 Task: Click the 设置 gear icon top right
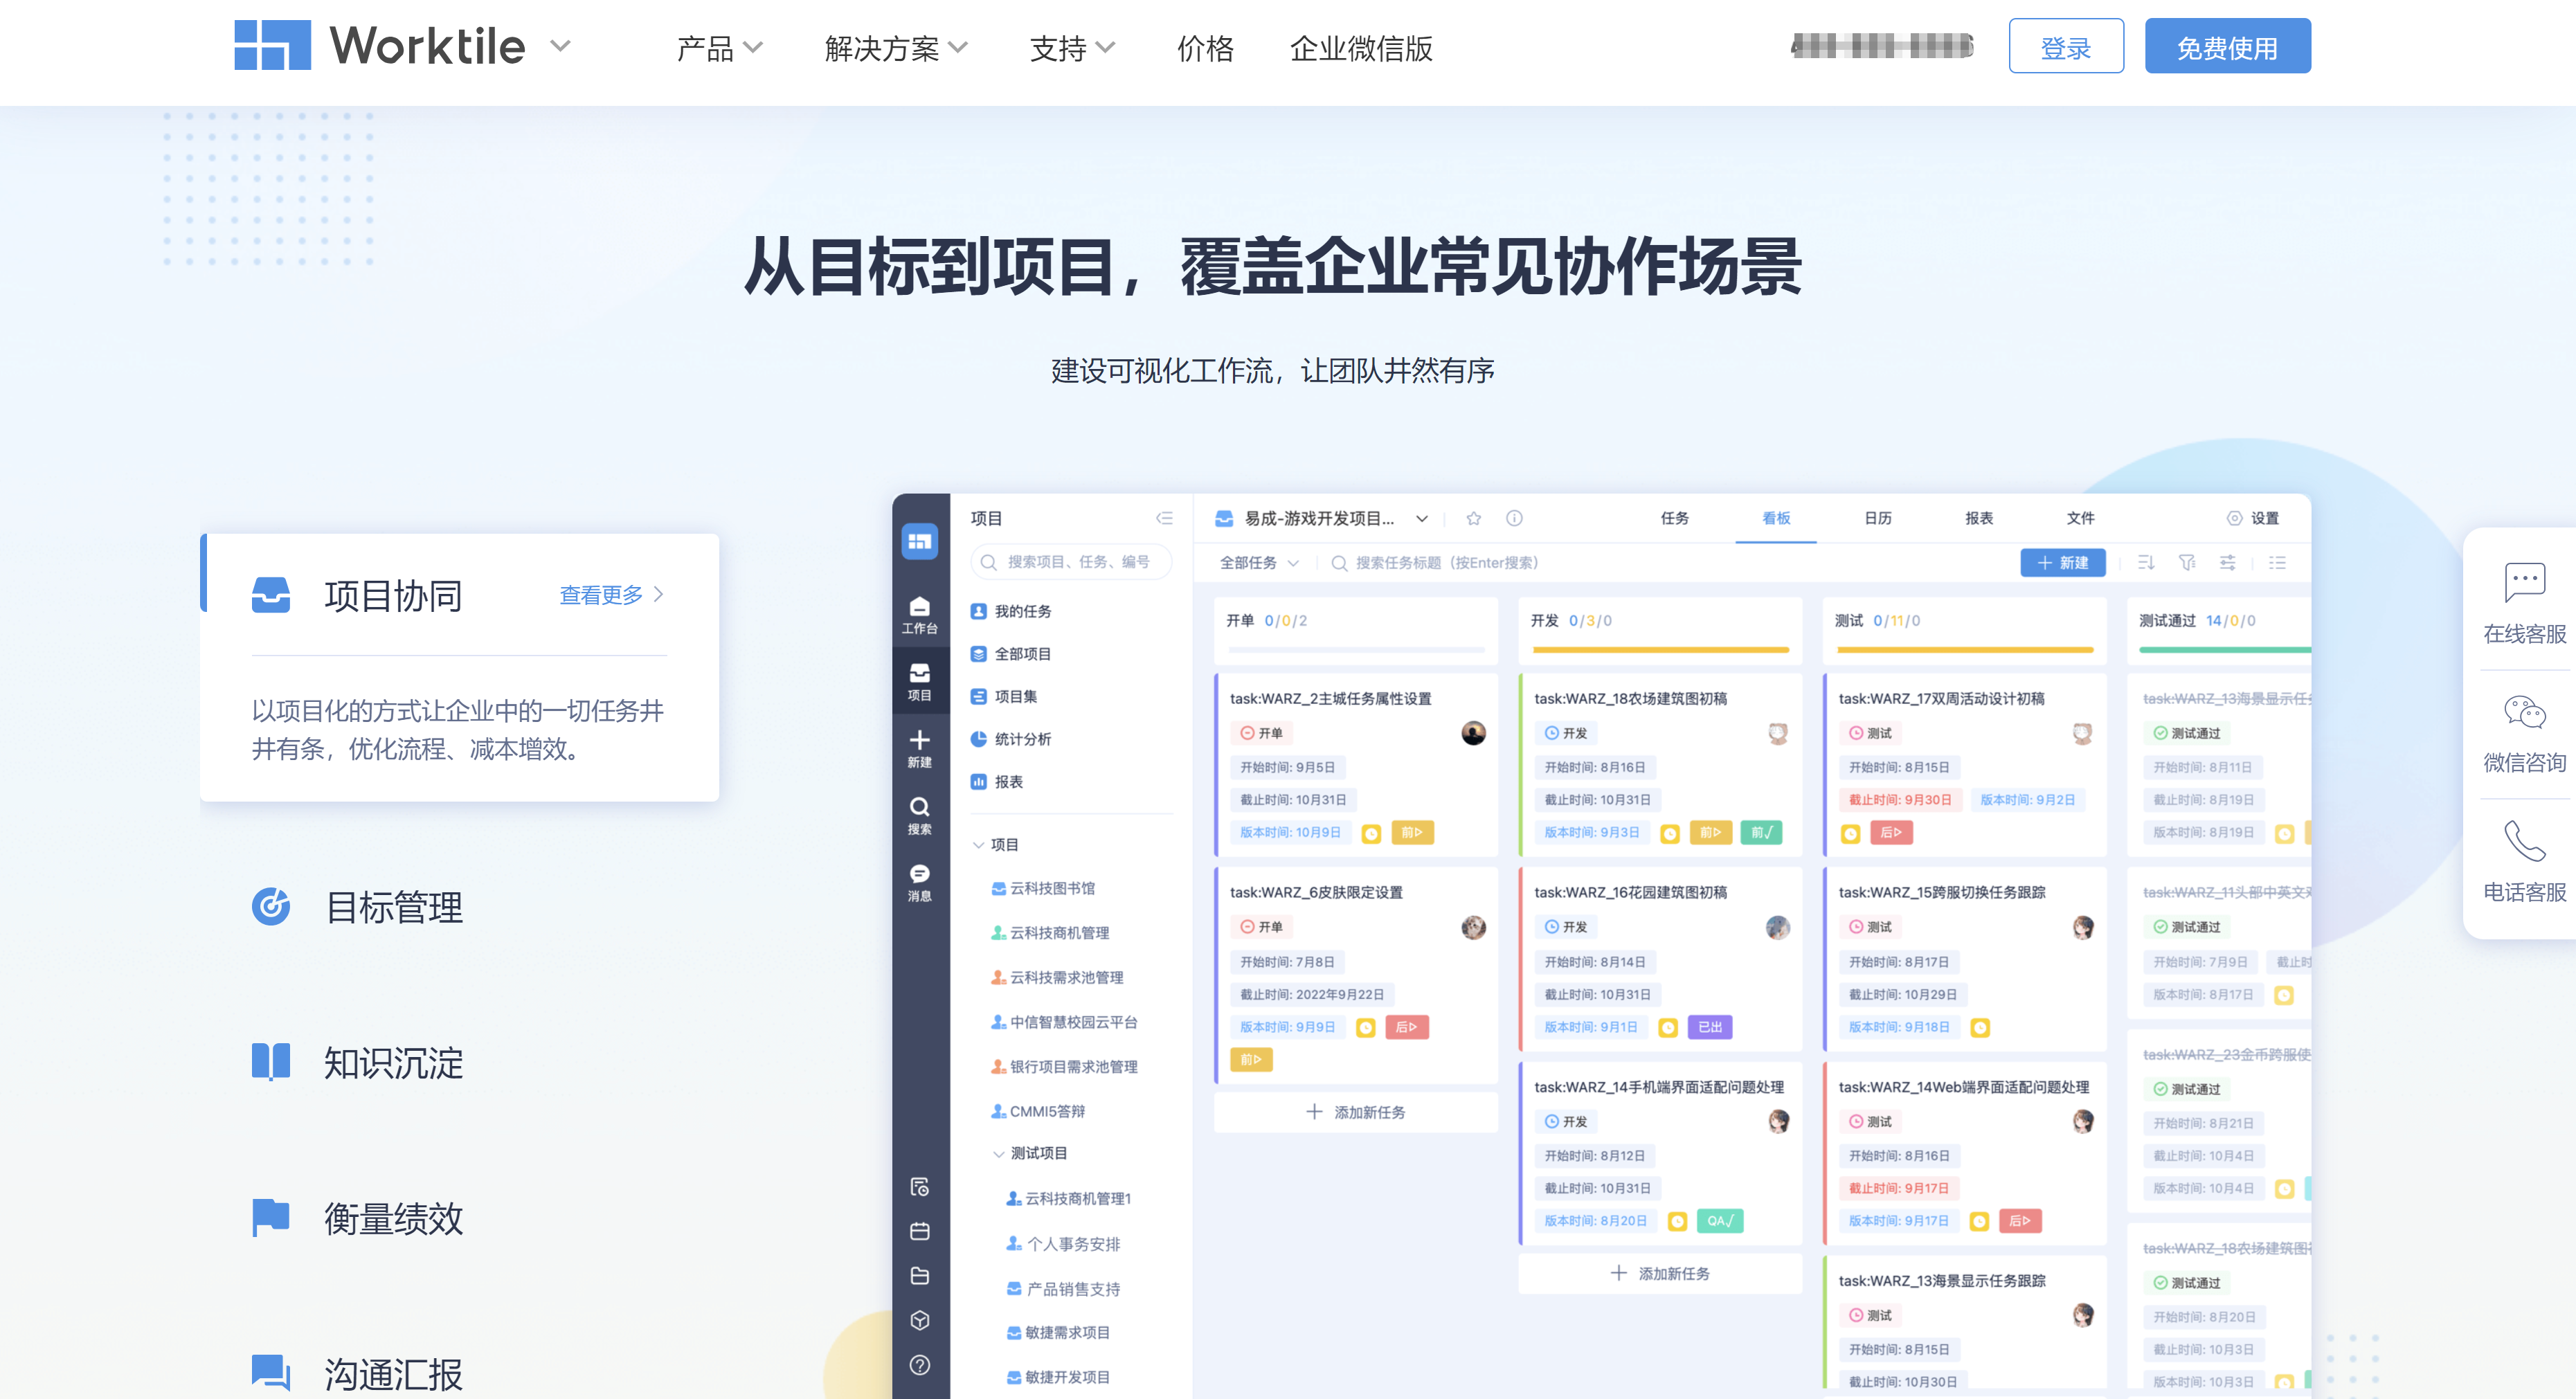point(2235,518)
